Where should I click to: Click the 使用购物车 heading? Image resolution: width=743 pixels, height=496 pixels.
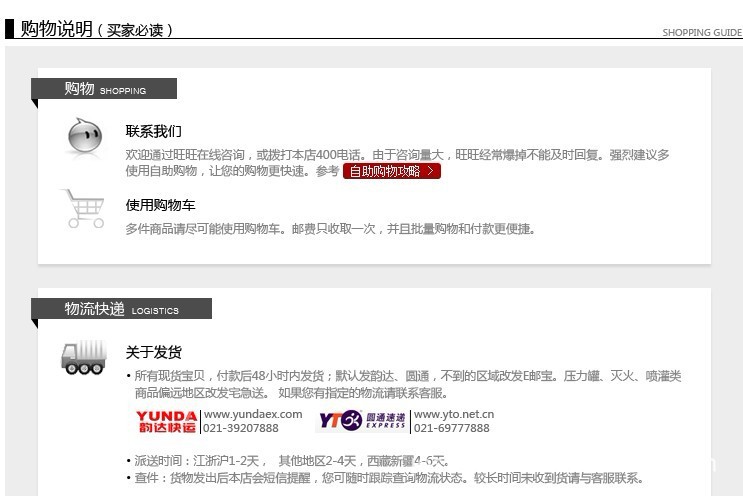[x=160, y=205]
